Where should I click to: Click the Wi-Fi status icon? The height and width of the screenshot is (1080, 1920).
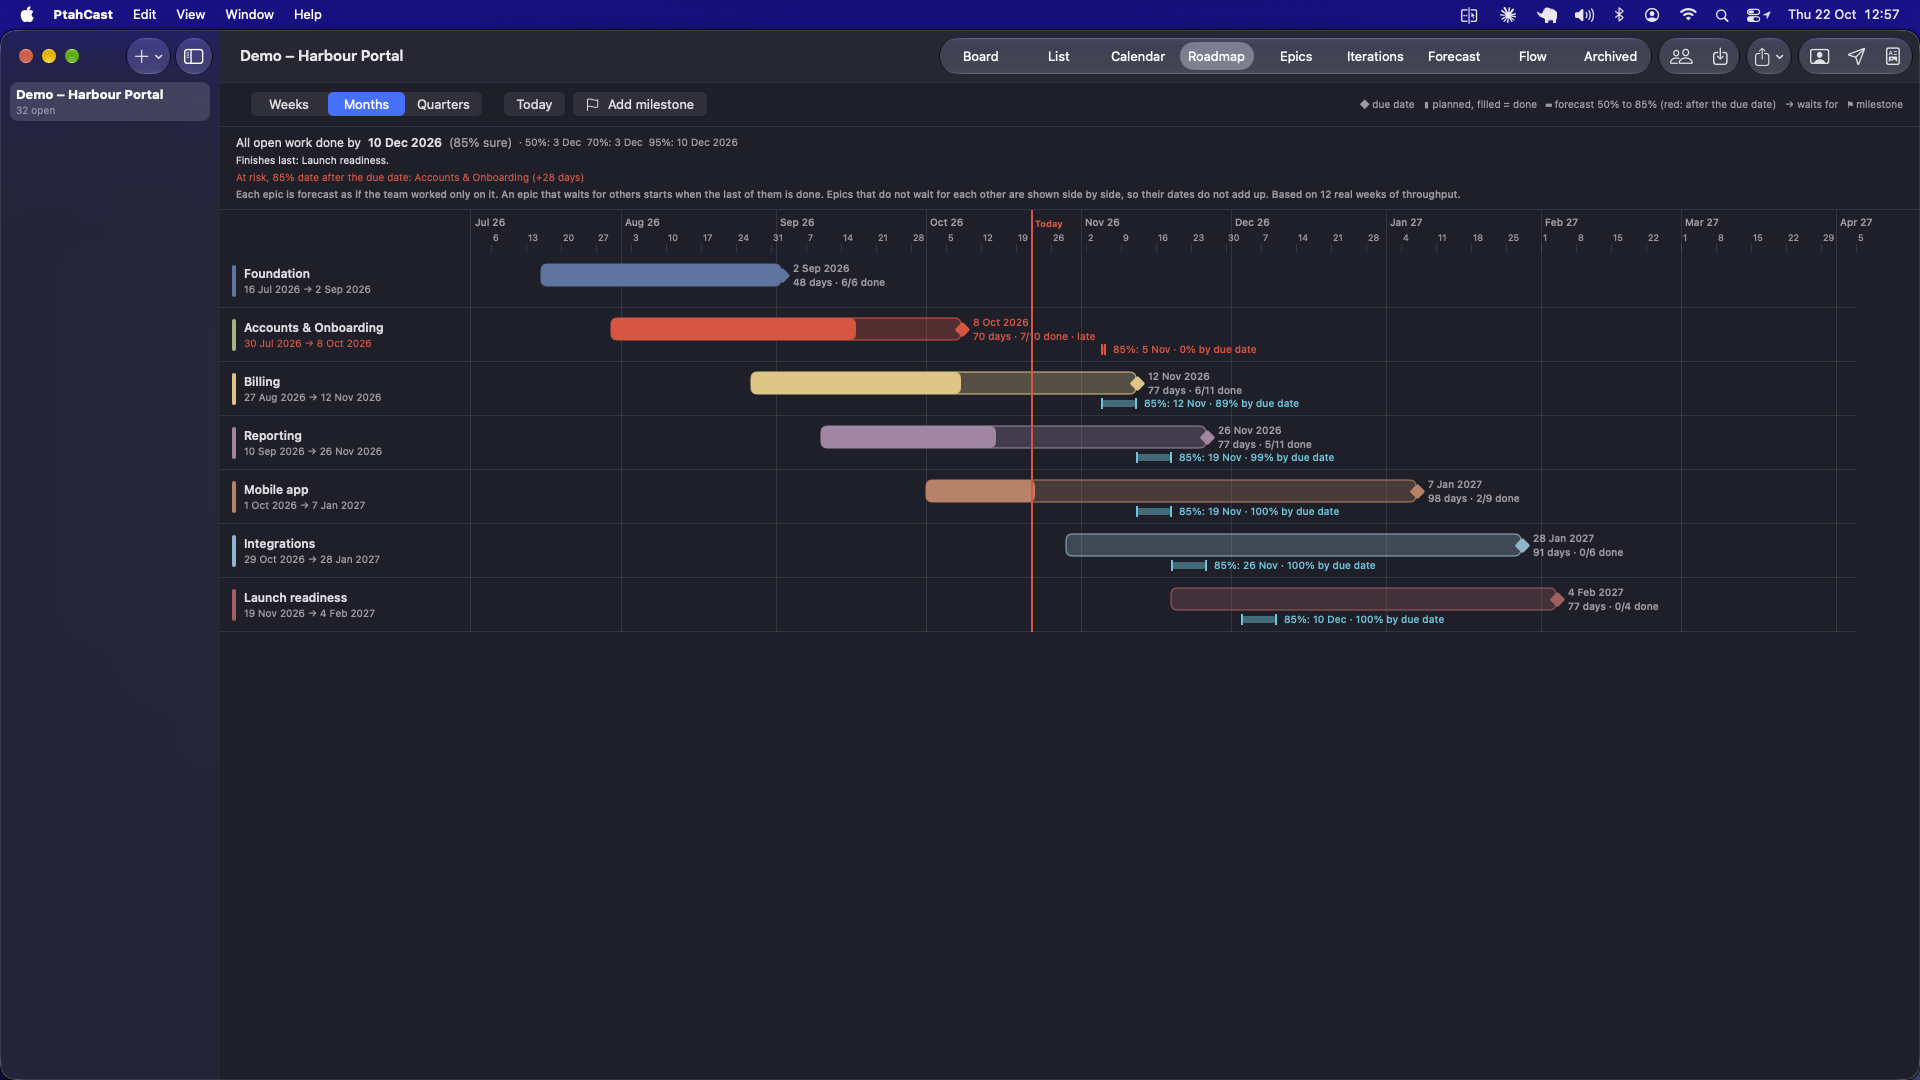pos(1688,15)
